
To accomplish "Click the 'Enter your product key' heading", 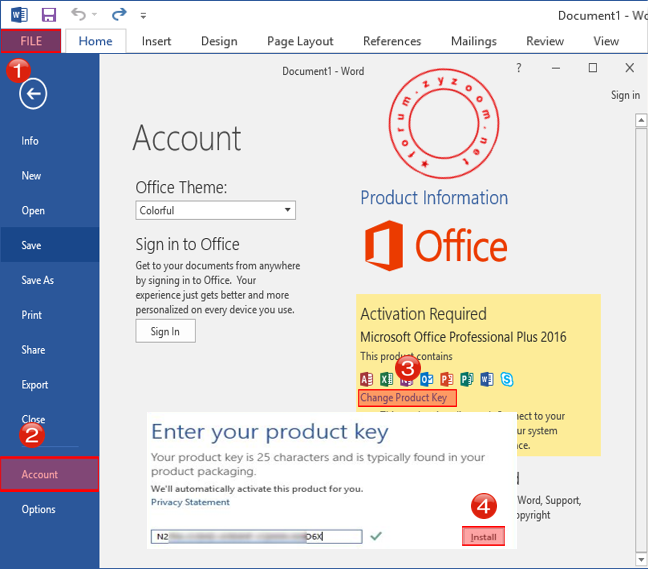I will pyautogui.click(x=269, y=432).
